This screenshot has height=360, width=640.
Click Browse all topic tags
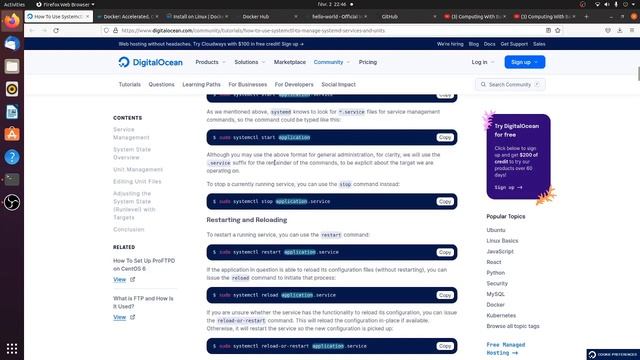(x=513, y=326)
